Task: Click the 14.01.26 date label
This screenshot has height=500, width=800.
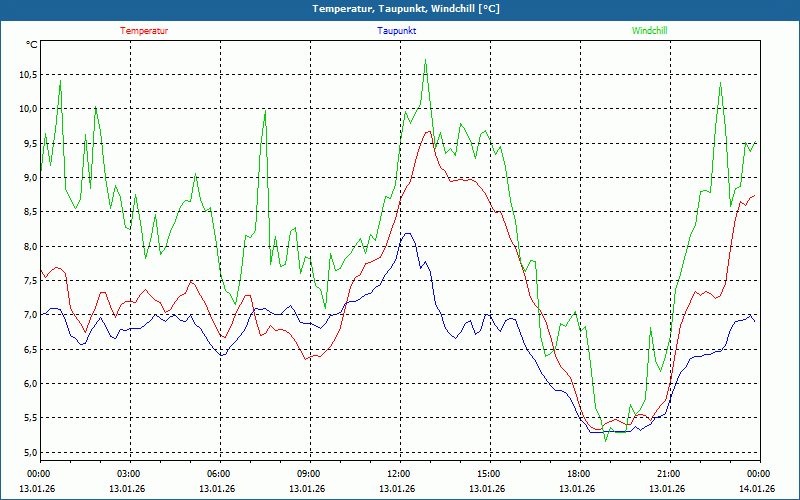Action: coord(757,489)
